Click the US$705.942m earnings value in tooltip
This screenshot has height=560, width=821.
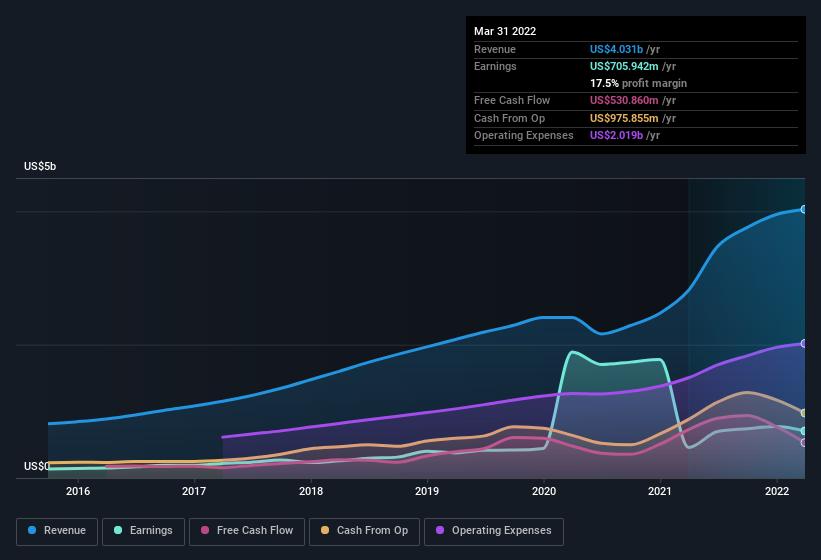(624, 66)
